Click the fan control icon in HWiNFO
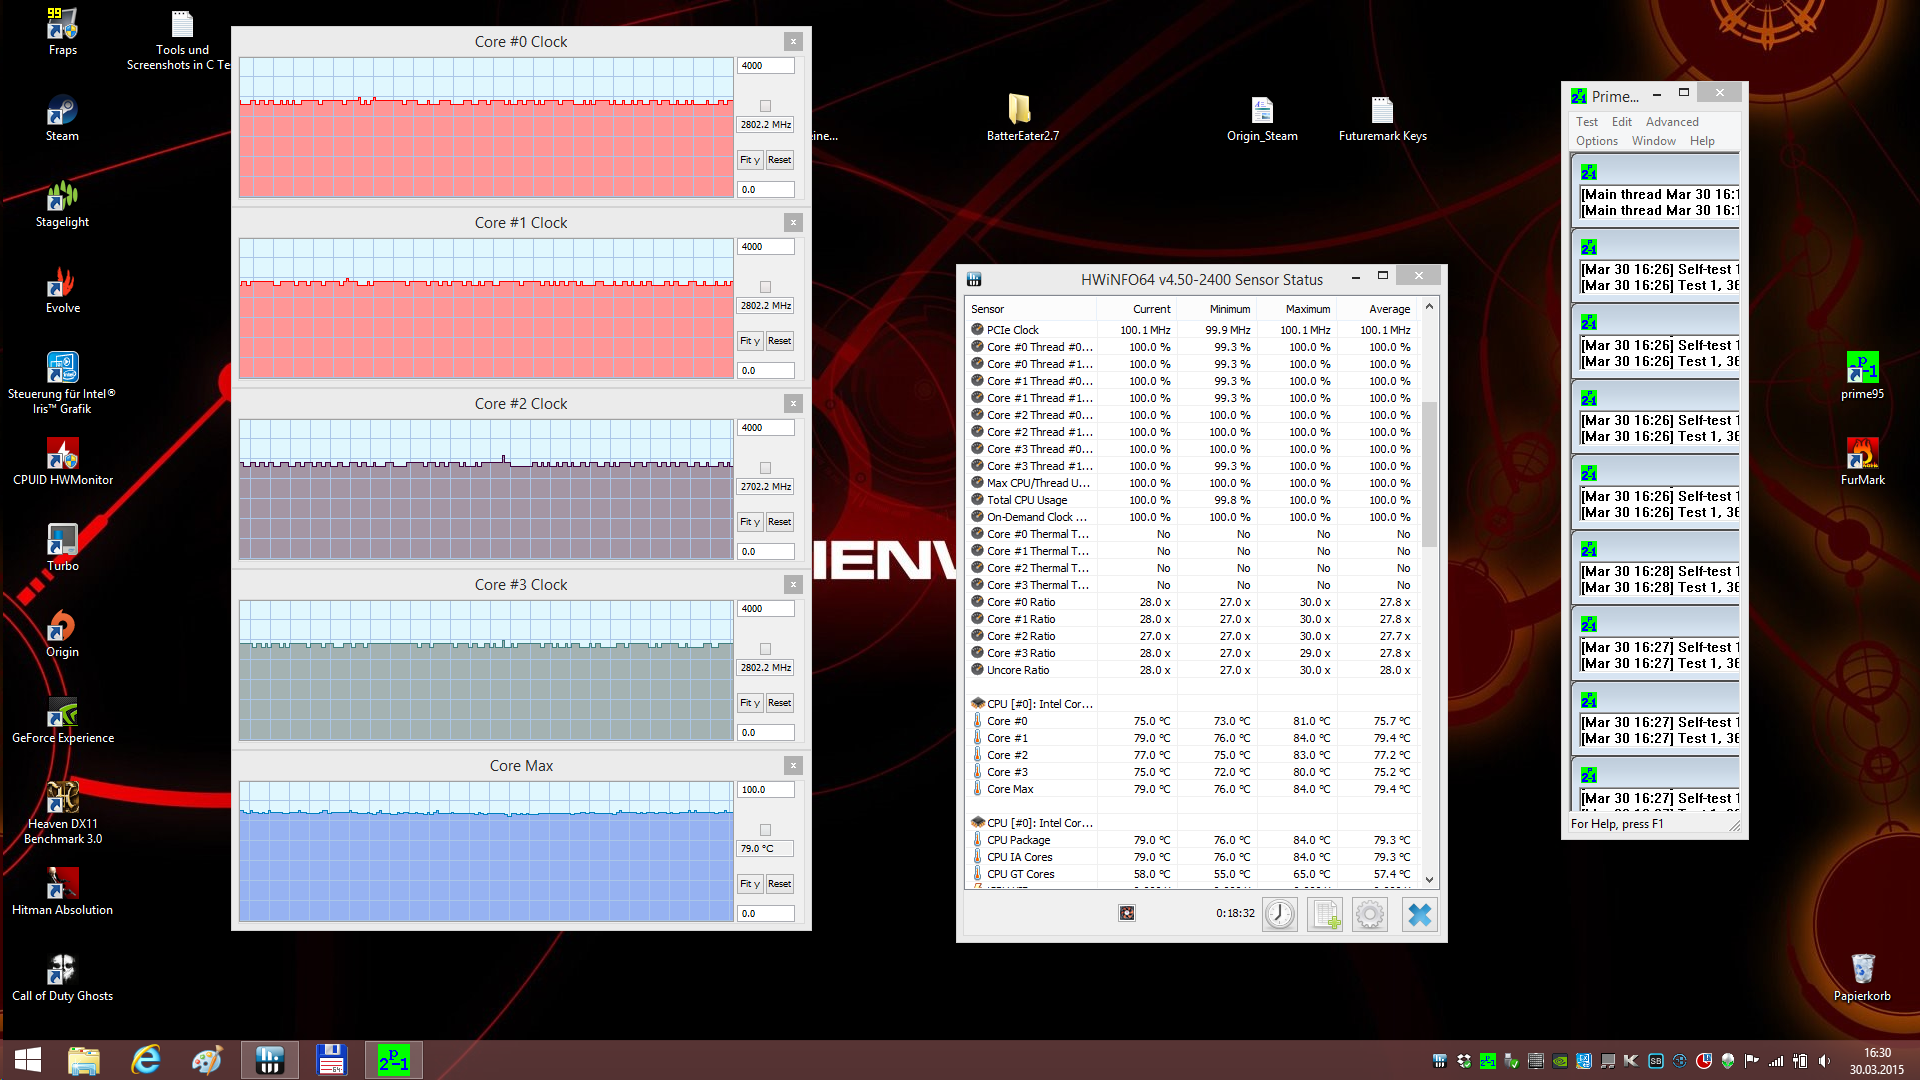 tap(1127, 913)
